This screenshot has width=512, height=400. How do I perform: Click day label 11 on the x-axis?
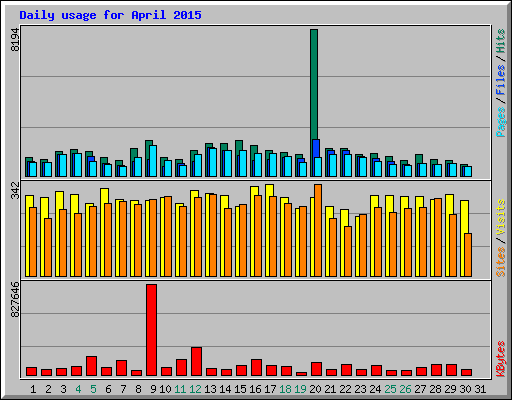click(180, 389)
